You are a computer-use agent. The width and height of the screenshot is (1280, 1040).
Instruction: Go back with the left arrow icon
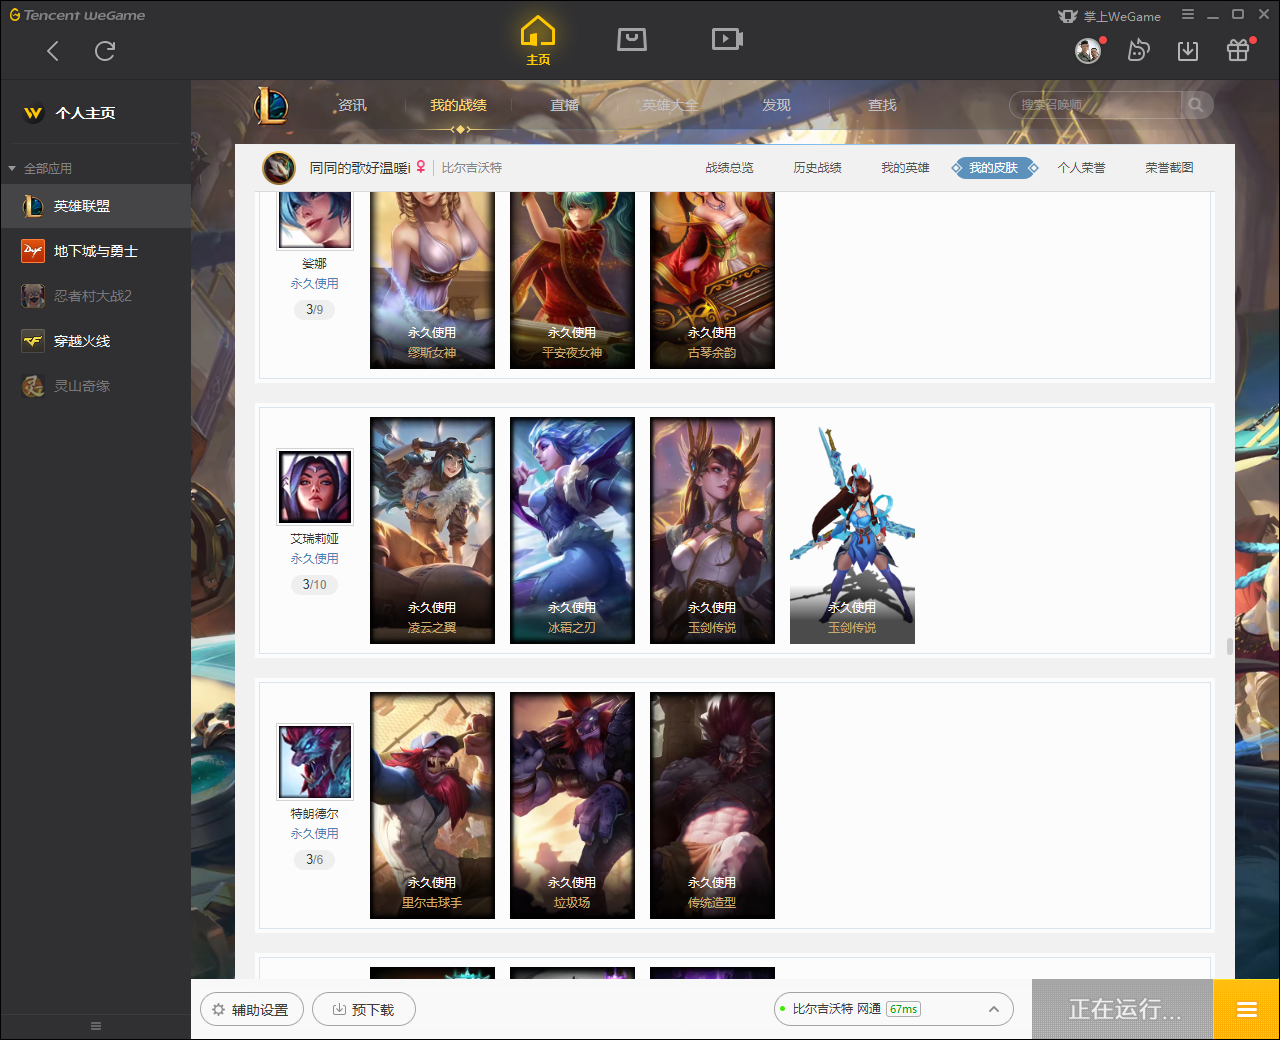coord(53,51)
